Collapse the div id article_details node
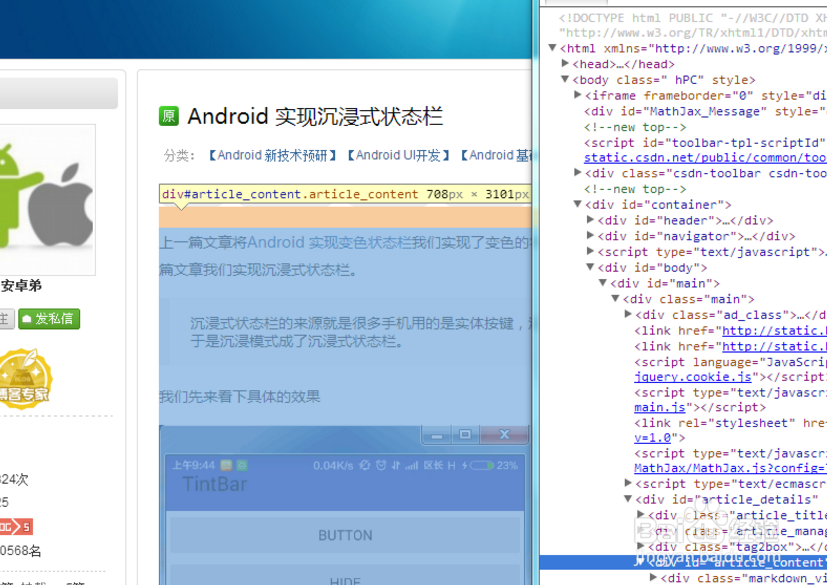827x585 pixels. click(x=628, y=498)
